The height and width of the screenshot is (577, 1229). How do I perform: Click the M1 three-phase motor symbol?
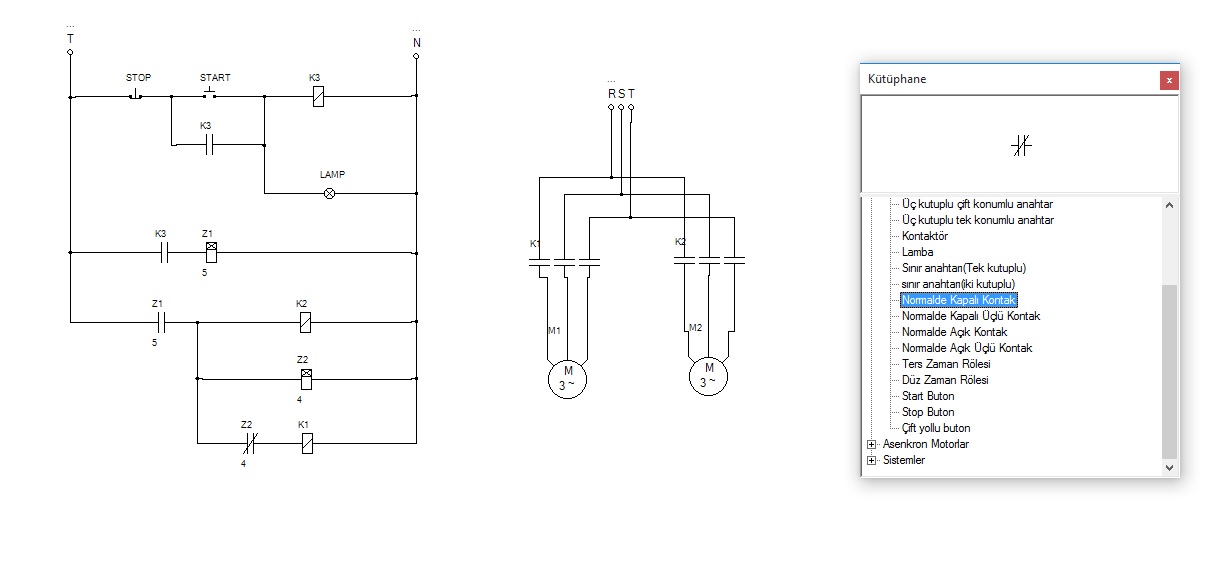pos(567,378)
